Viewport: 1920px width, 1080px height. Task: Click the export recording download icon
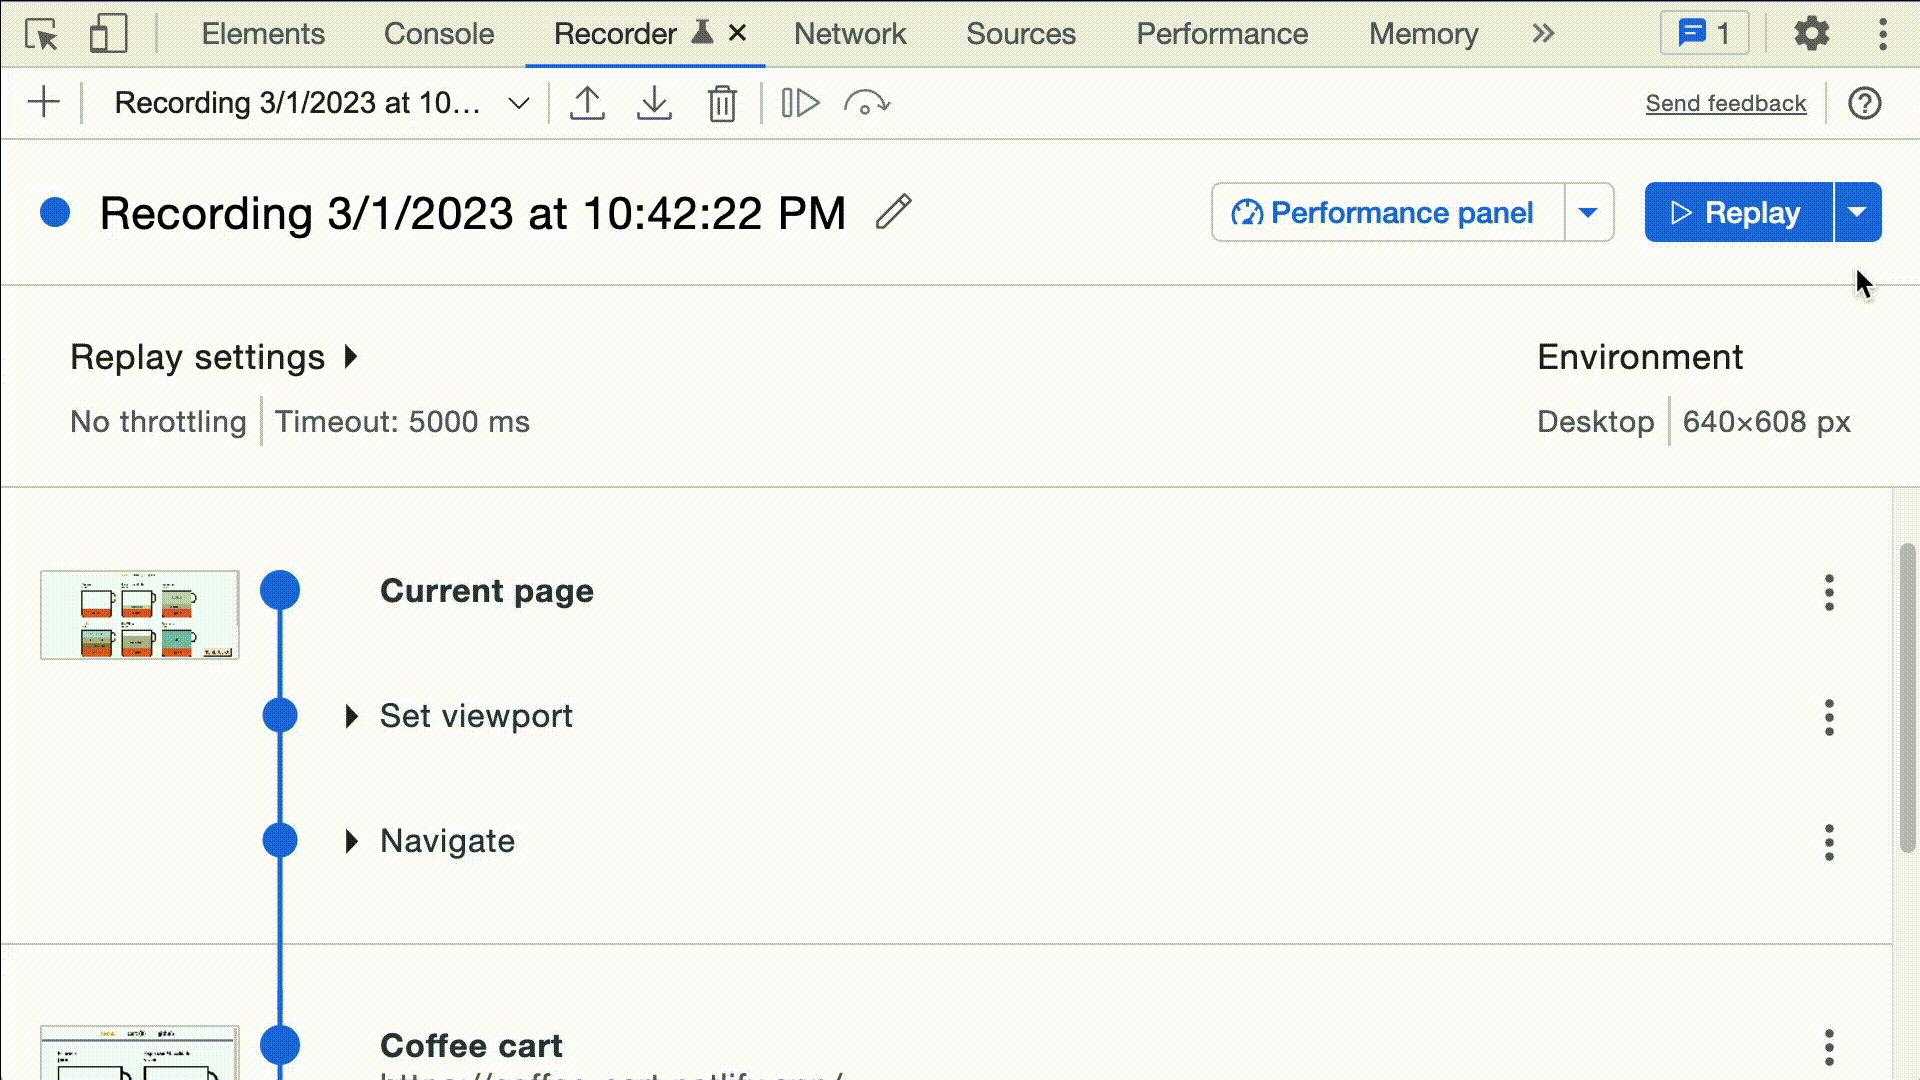pyautogui.click(x=655, y=103)
